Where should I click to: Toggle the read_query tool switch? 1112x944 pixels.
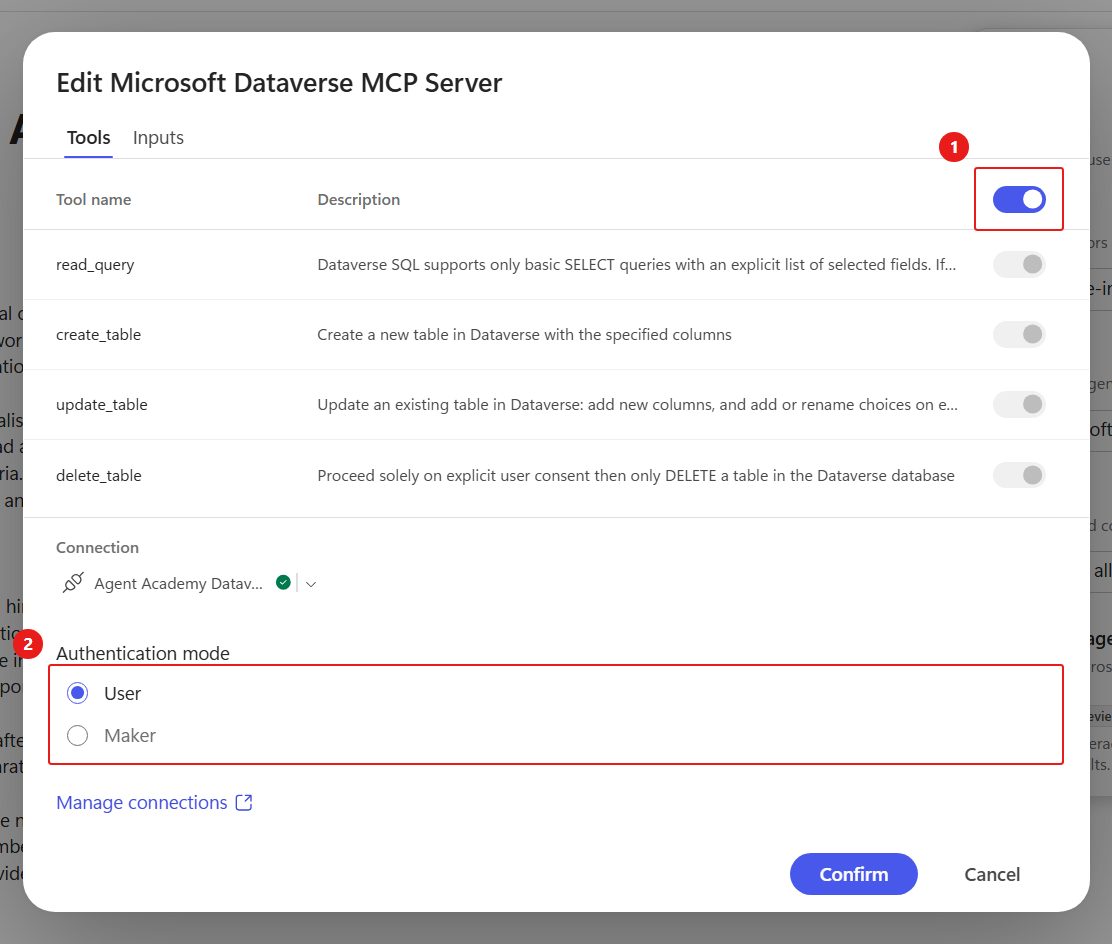tap(1019, 265)
